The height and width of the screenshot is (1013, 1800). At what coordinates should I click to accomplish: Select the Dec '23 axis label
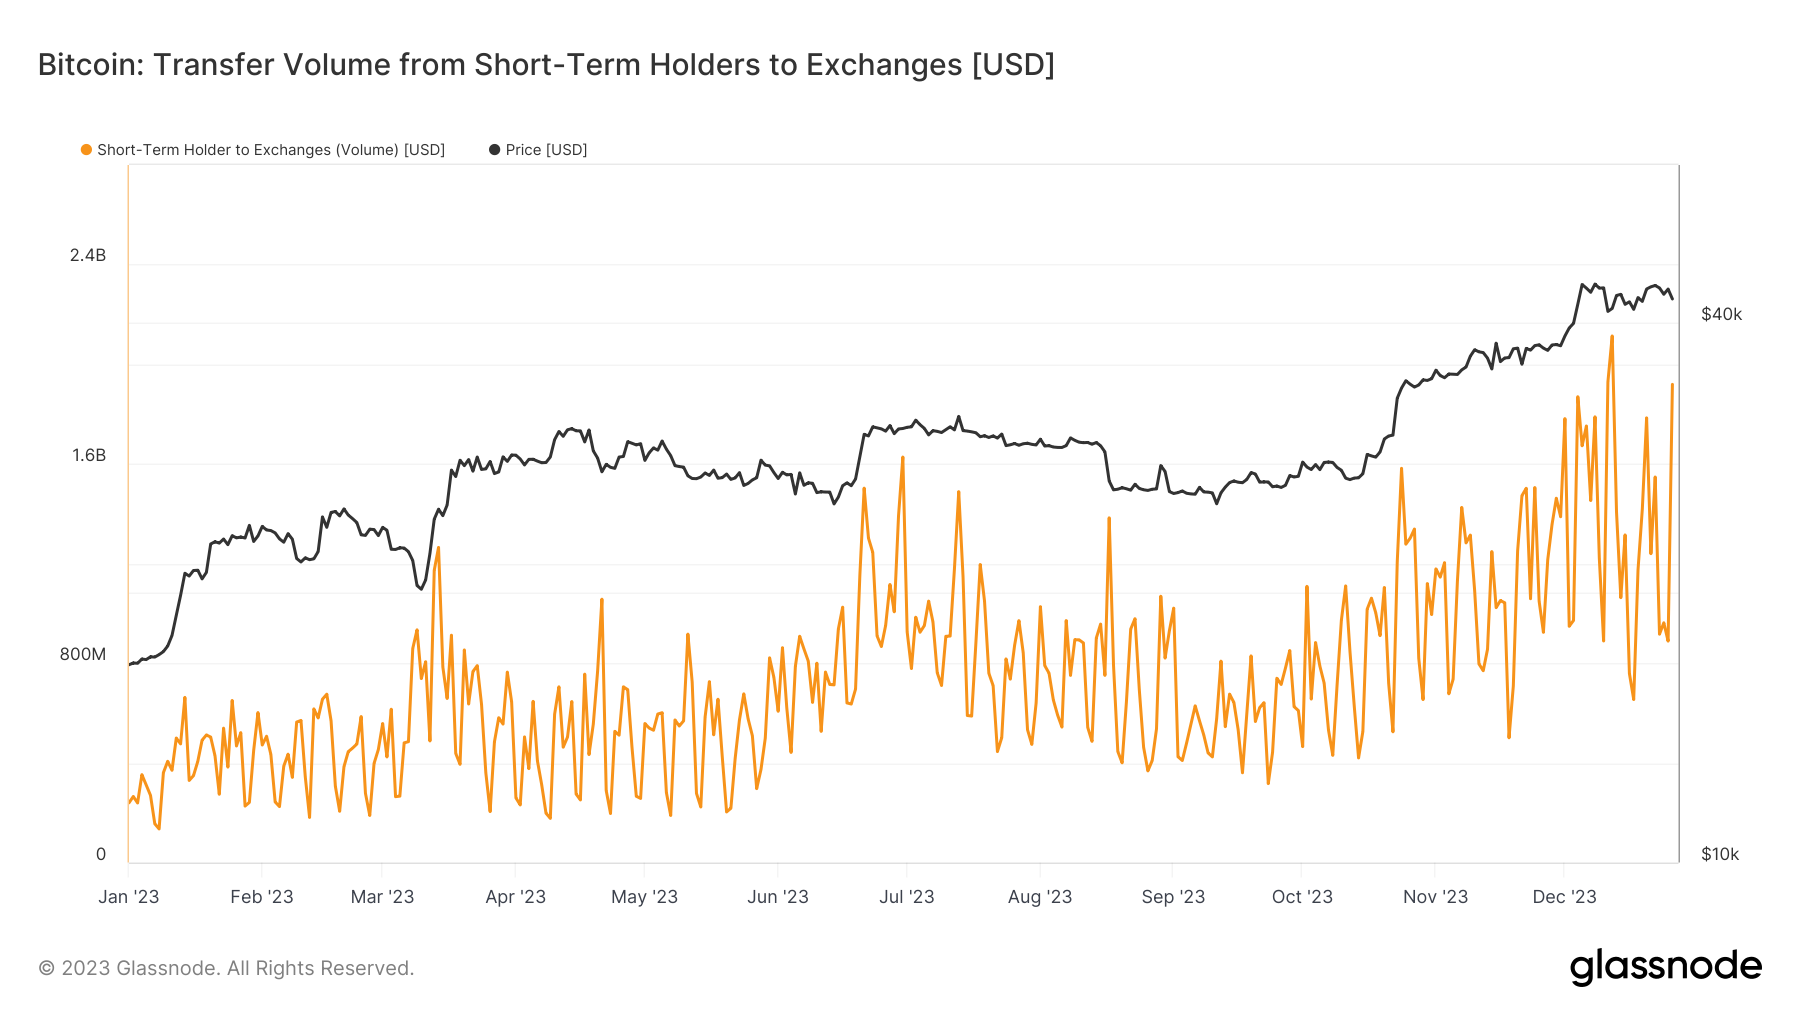click(x=1564, y=897)
